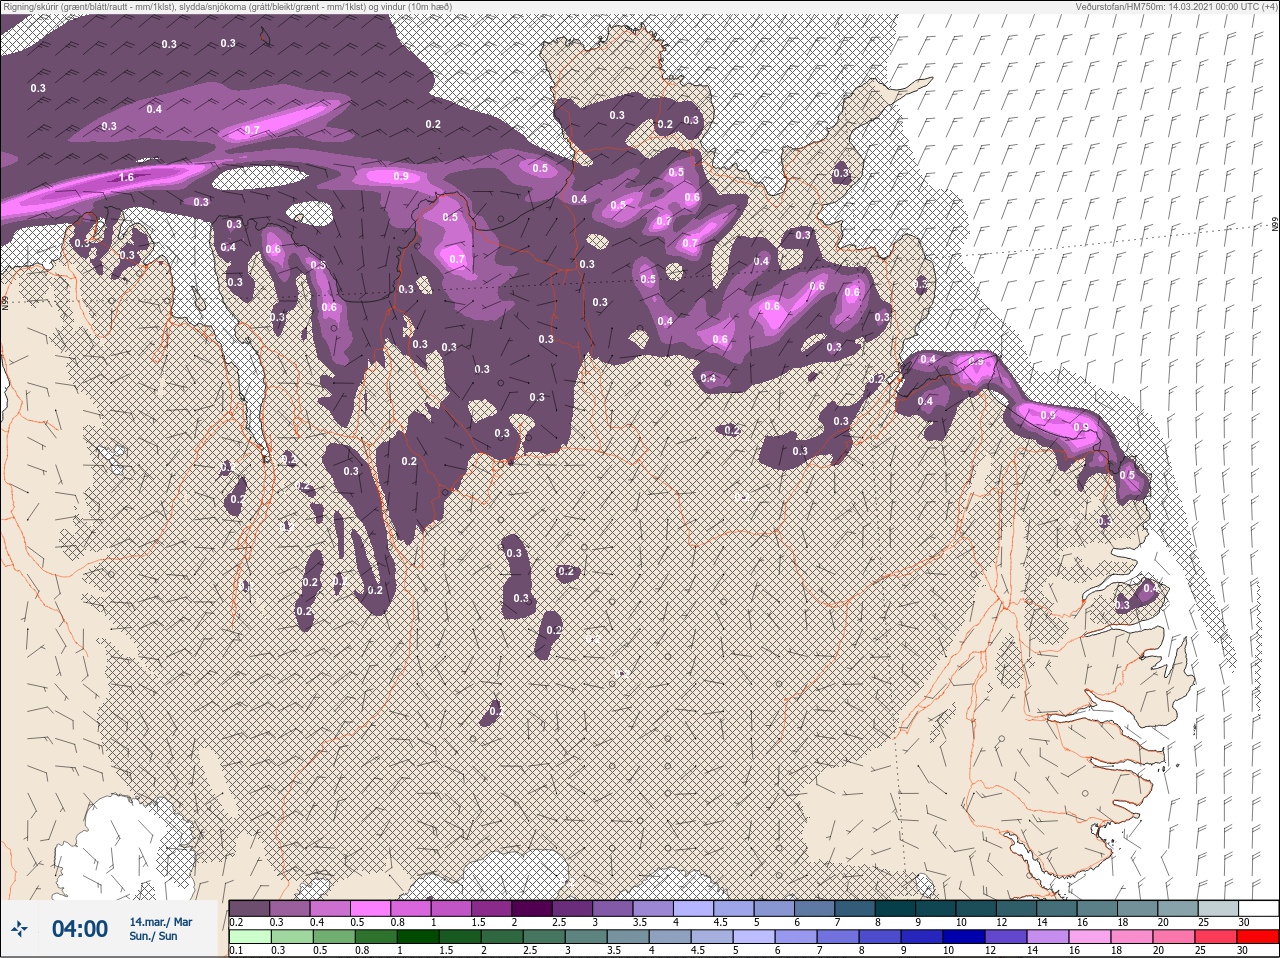Select the white upper legend swatch ending at 30

click(1260, 907)
